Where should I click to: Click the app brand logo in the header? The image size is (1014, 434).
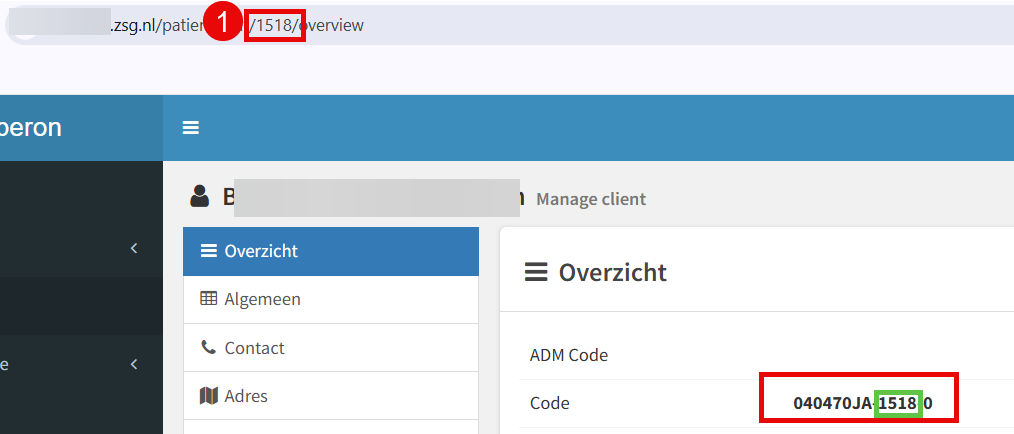[30, 127]
